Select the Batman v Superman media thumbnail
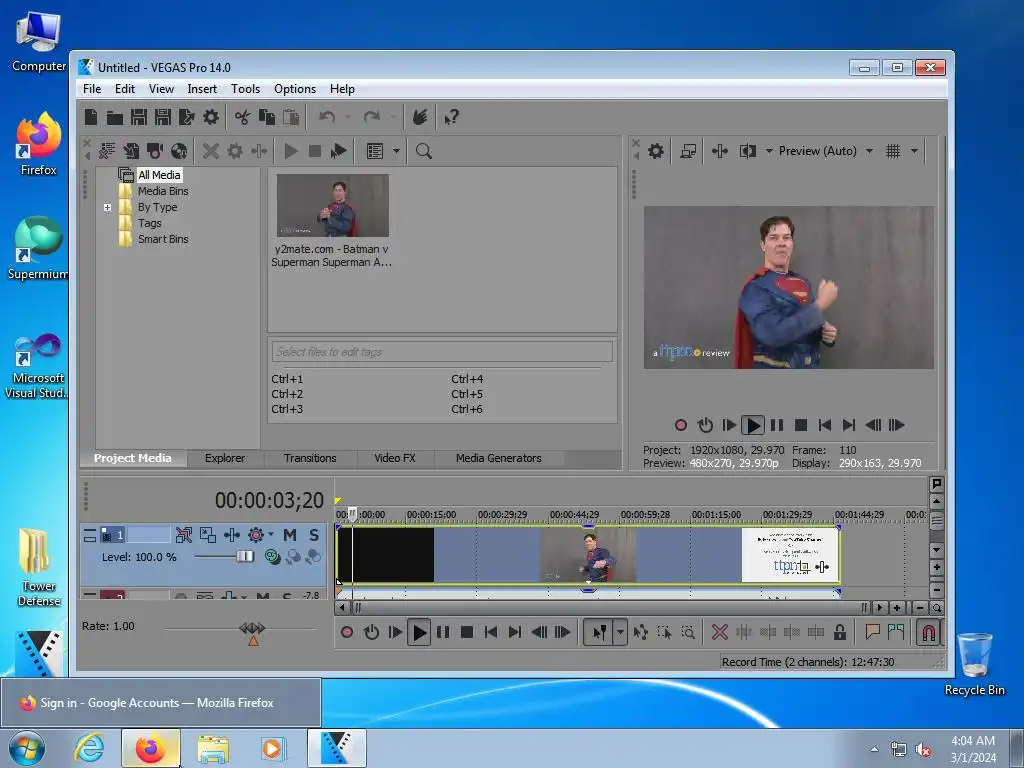This screenshot has width=1024, height=768. click(332, 205)
